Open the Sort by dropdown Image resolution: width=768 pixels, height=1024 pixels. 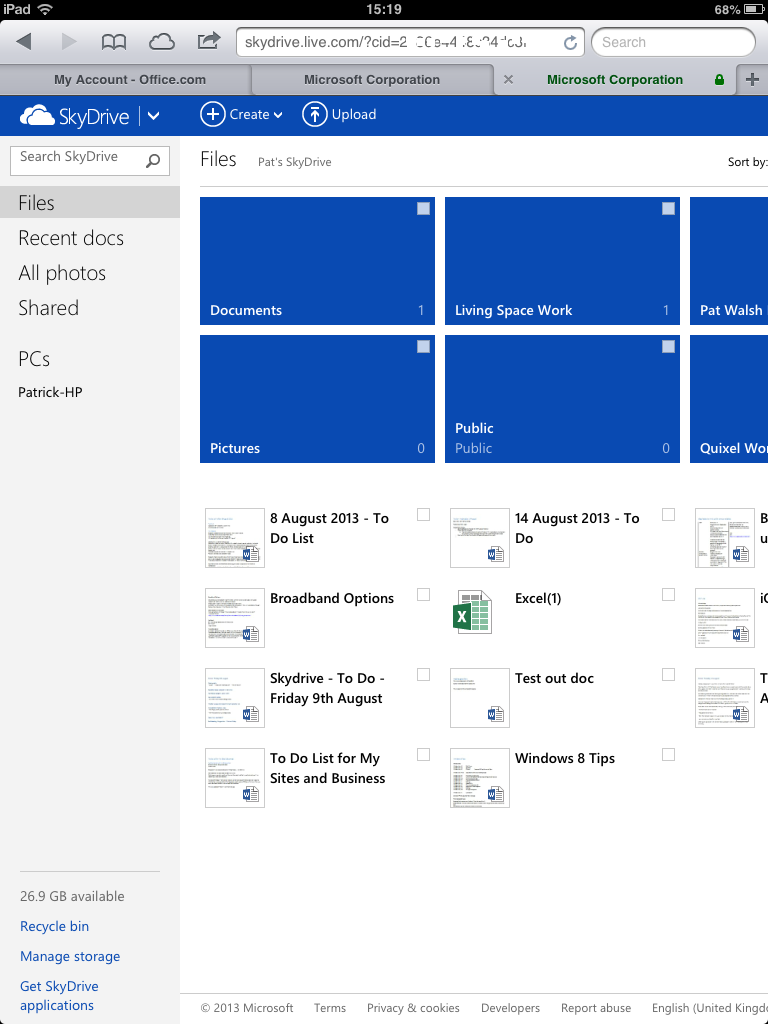click(747, 162)
